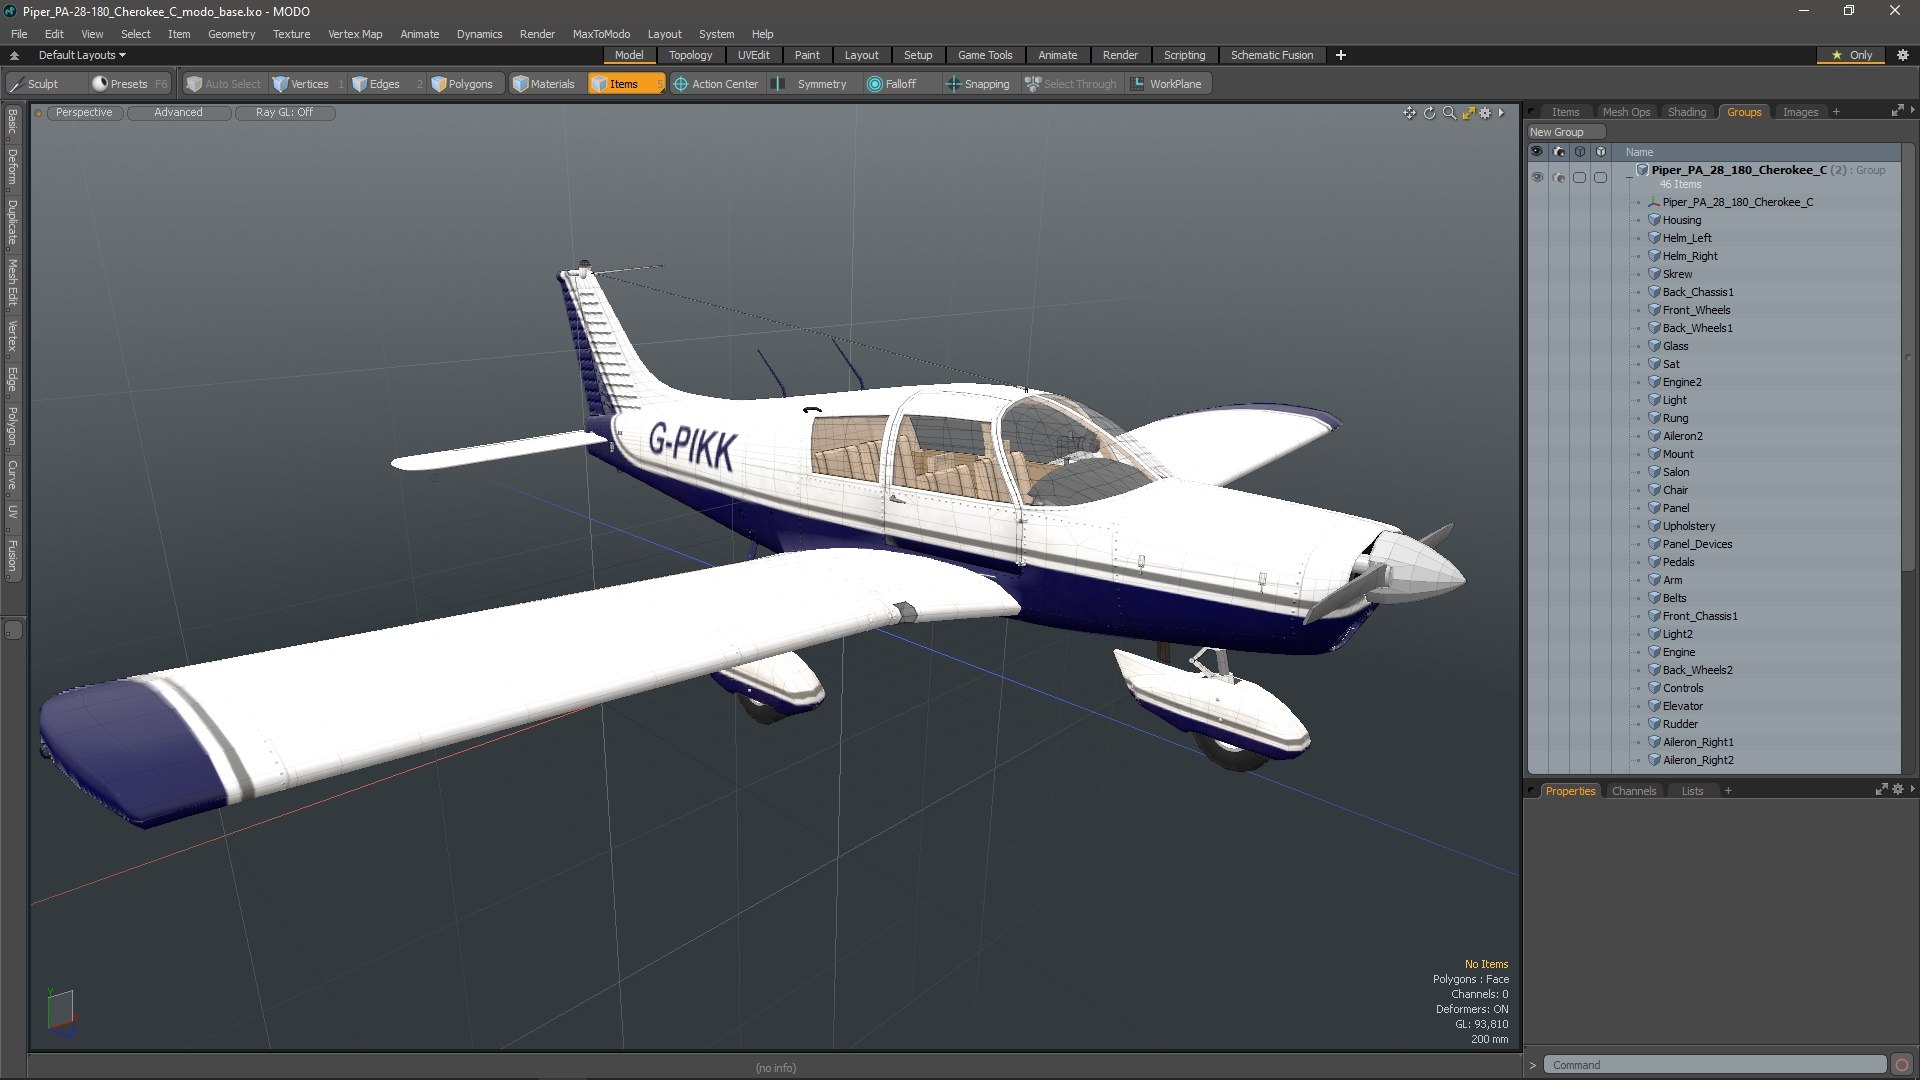Click the viewport zoom magnifier icon
The height and width of the screenshot is (1080, 1920).
(x=1449, y=113)
